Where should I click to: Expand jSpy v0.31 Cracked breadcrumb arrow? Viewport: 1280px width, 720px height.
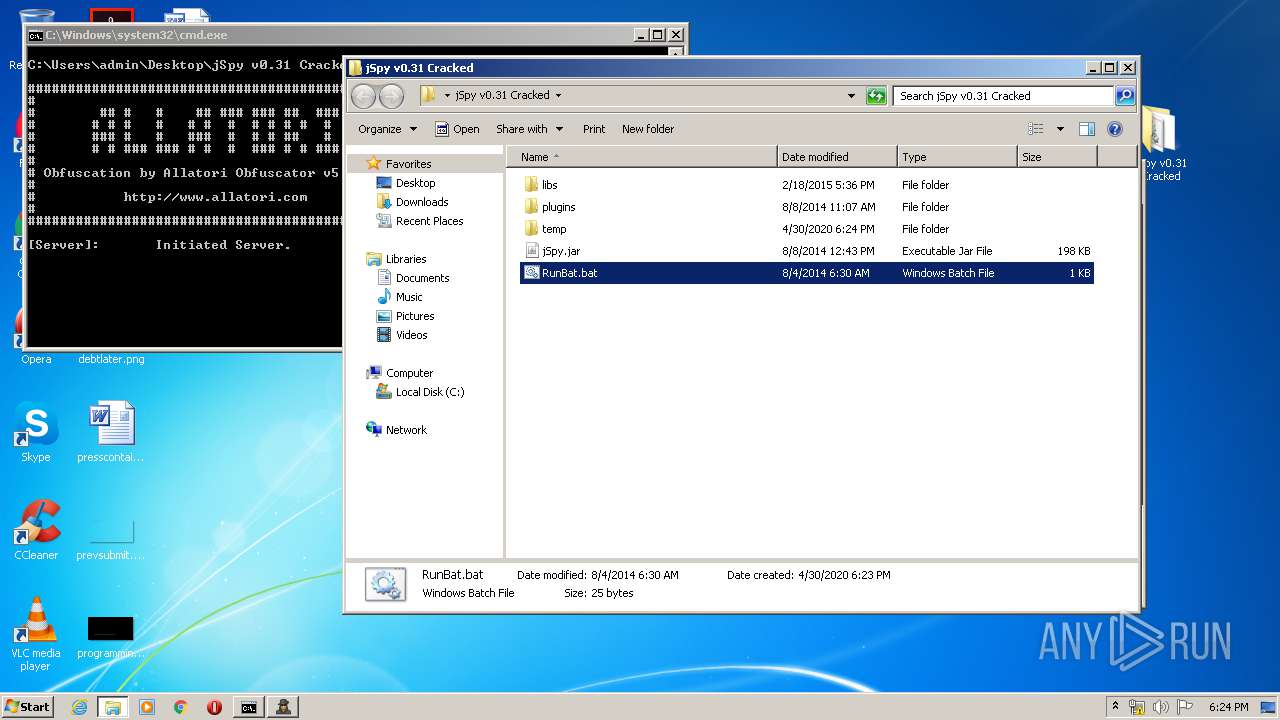coord(558,96)
